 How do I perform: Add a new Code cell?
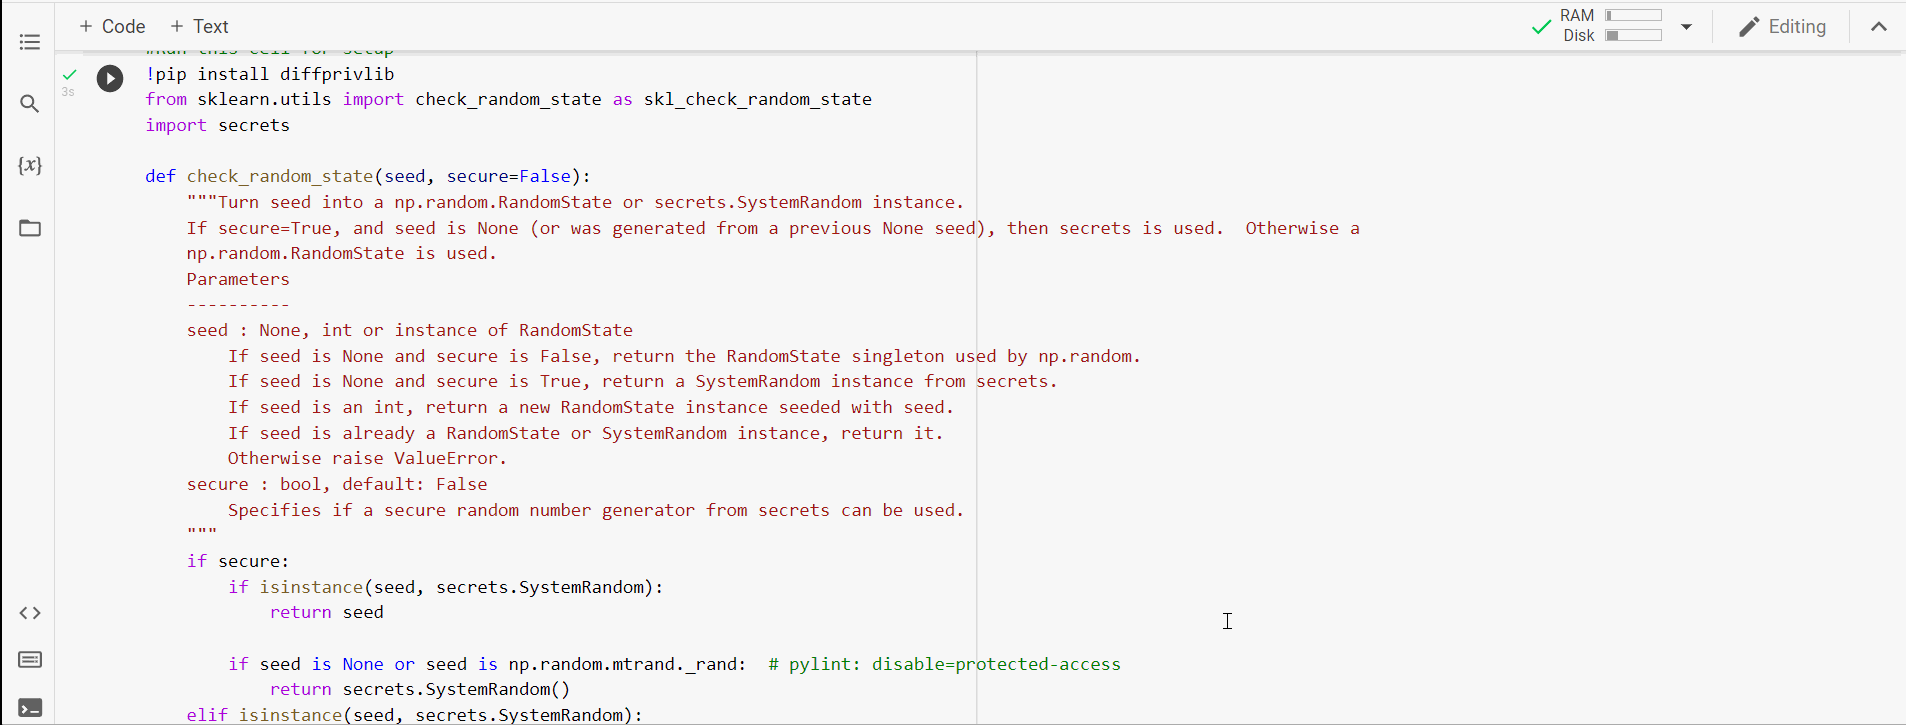(x=112, y=26)
